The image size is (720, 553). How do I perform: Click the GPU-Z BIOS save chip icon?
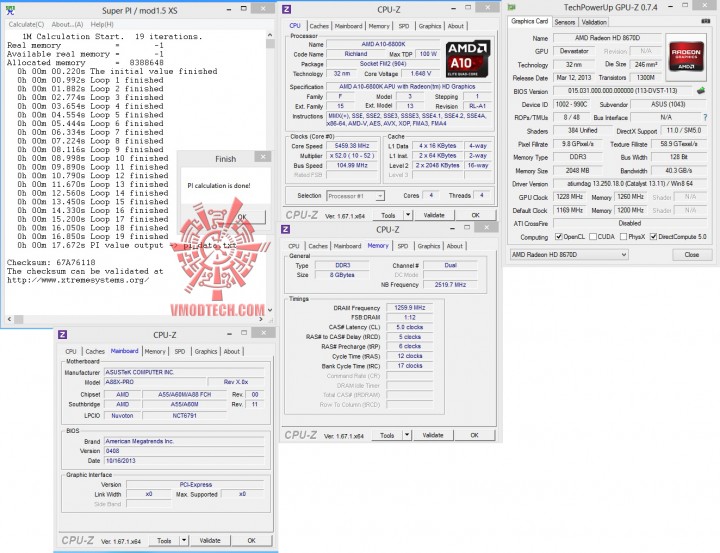(x=700, y=90)
